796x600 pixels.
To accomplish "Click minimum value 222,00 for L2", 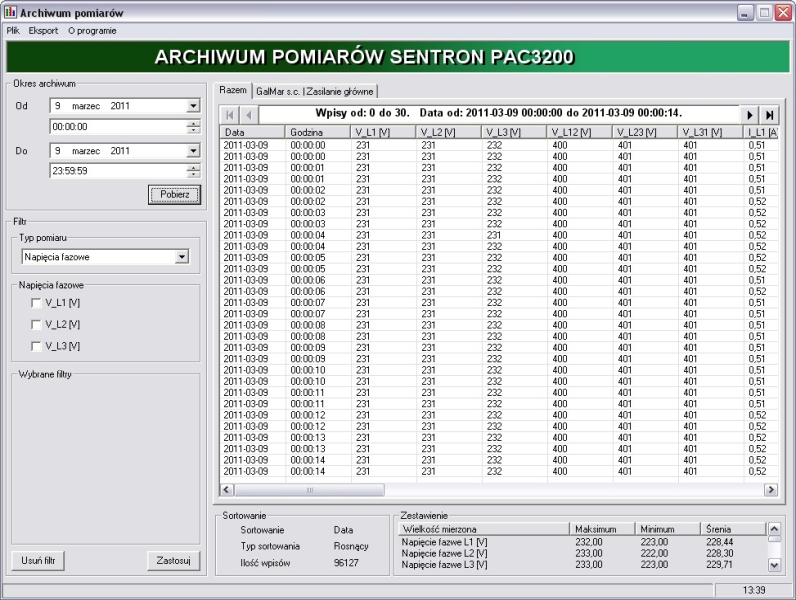I will tap(654, 553).
